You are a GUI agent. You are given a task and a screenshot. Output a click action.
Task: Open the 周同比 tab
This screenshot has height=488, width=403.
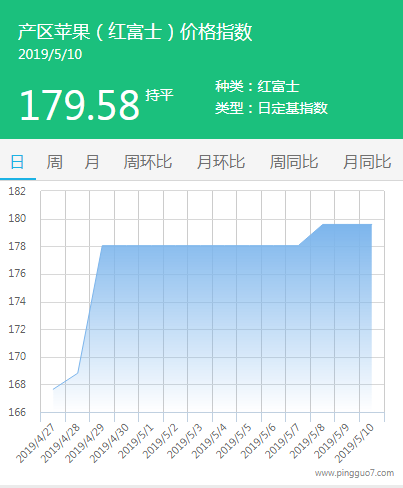tap(294, 162)
